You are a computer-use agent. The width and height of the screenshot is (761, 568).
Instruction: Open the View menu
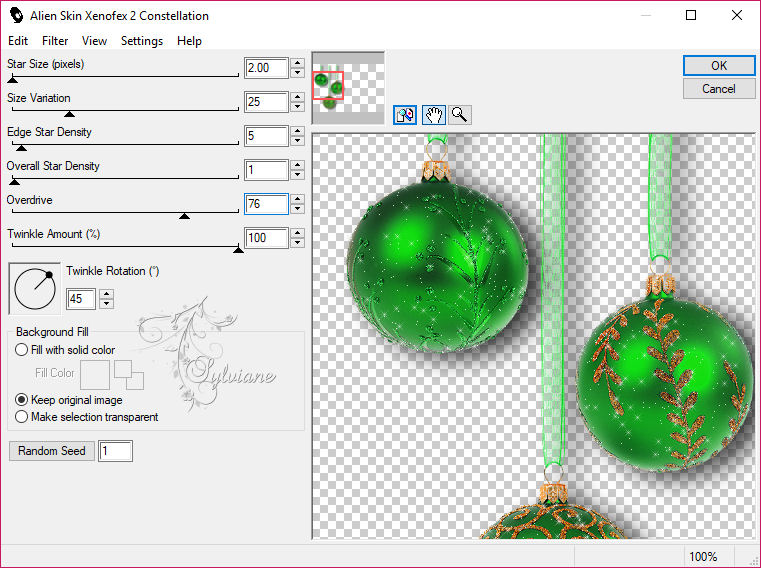point(94,41)
